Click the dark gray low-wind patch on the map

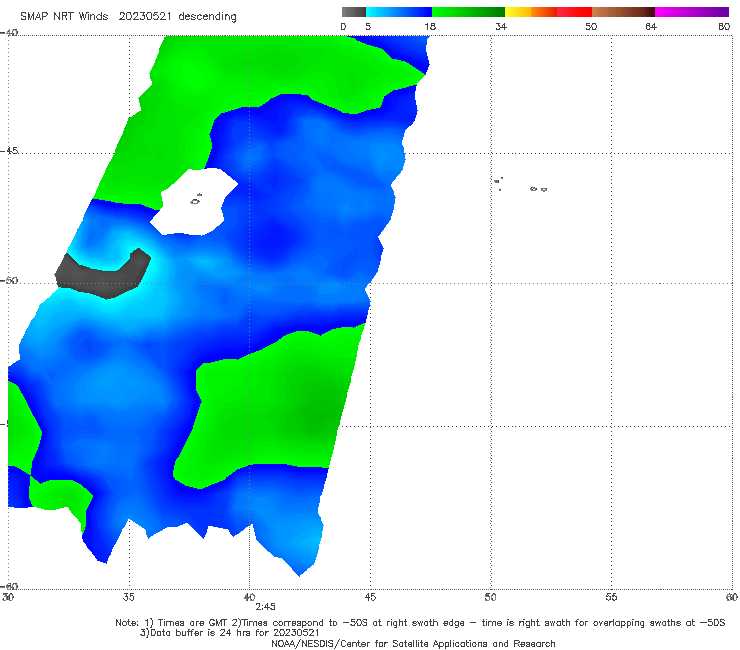click(x=103, y=274)
